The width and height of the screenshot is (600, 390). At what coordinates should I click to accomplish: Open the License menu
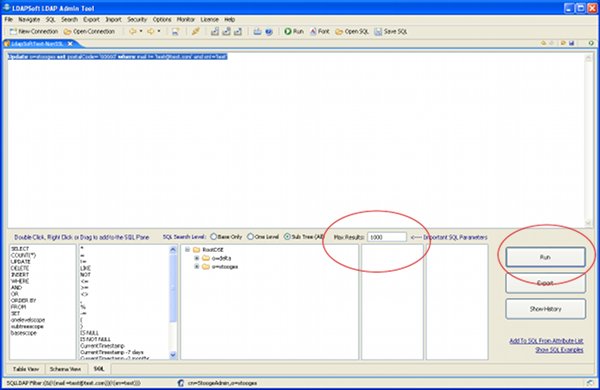210,20
